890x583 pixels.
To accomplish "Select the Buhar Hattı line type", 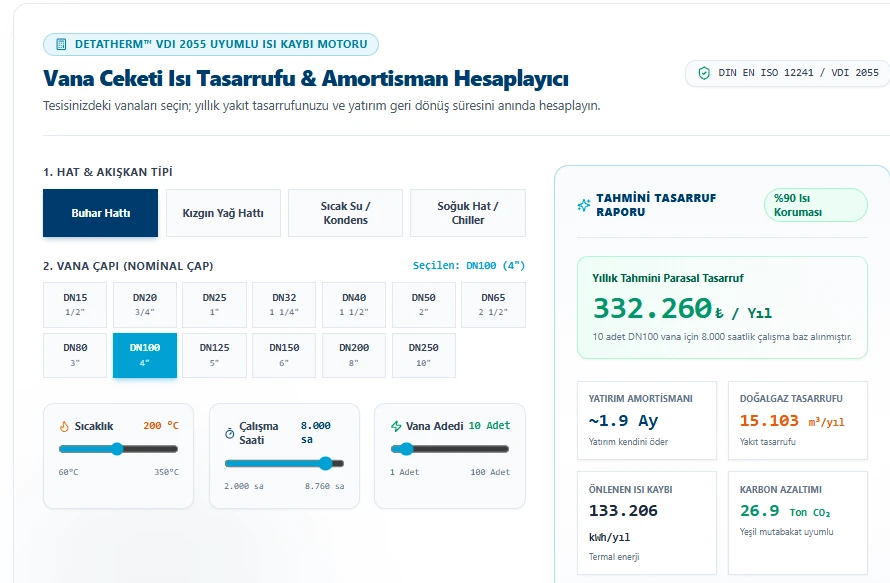I will point(100,213).
